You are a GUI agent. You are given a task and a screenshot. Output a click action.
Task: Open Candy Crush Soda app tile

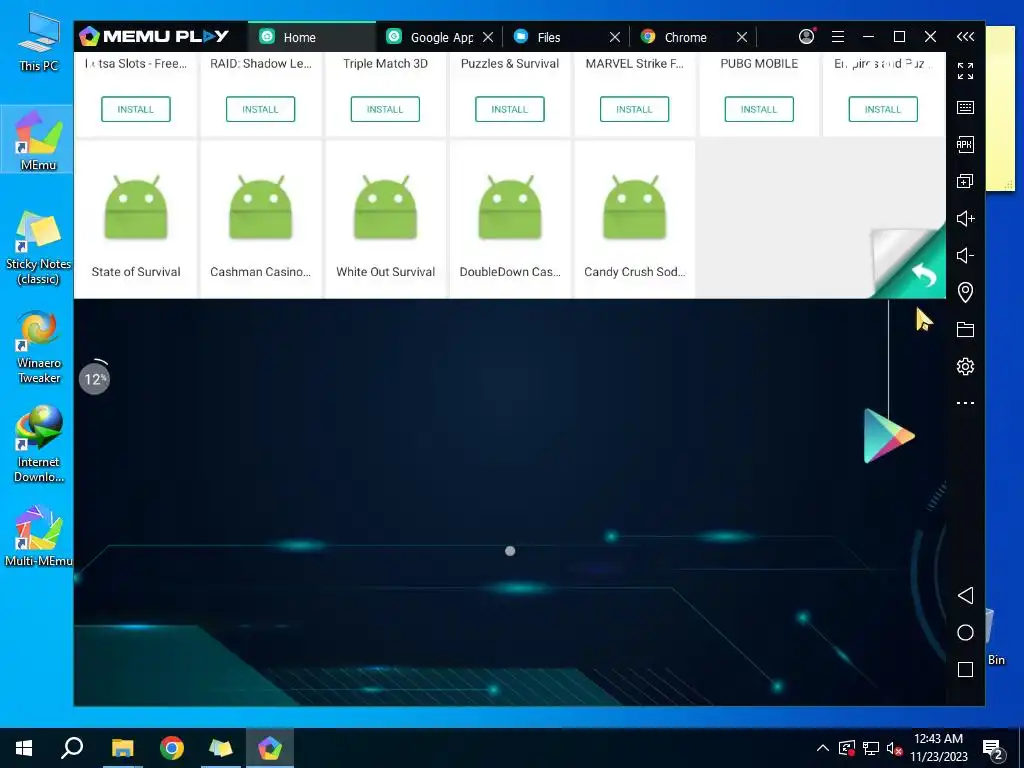pyautogui.click(x=634, y=220)
